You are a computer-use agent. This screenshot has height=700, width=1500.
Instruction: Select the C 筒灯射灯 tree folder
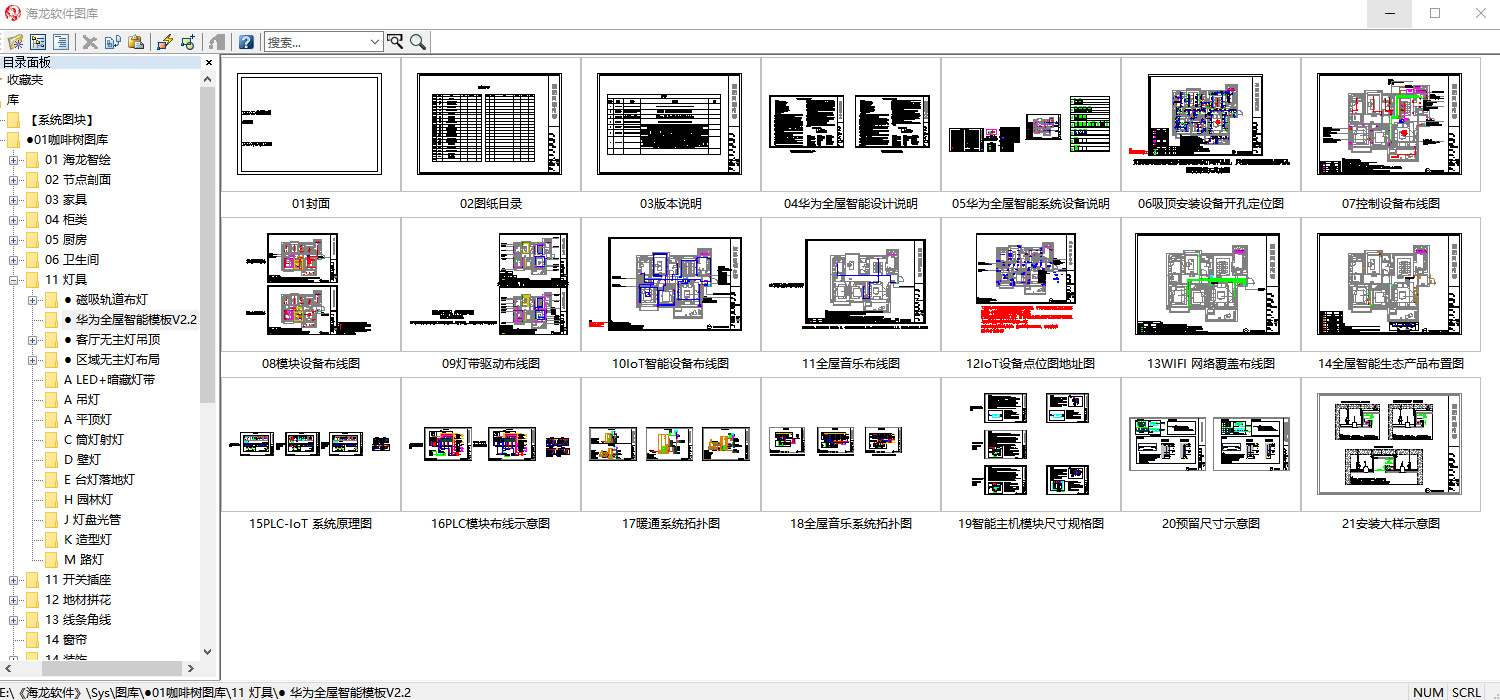pos(94,440)
